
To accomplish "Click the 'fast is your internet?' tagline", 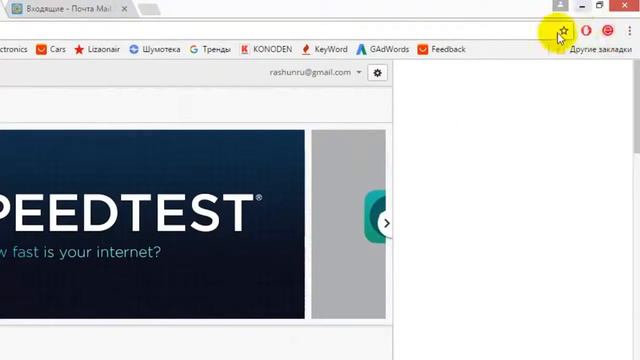I will click(87, 252).
